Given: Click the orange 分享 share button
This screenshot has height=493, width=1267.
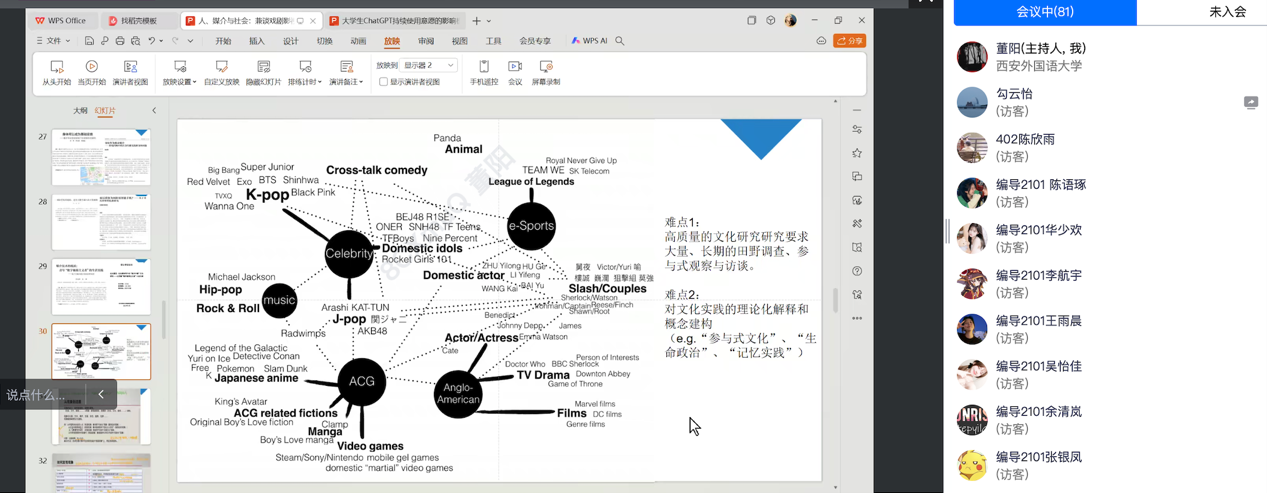Looking at the screenshot, I should point(850,41).
